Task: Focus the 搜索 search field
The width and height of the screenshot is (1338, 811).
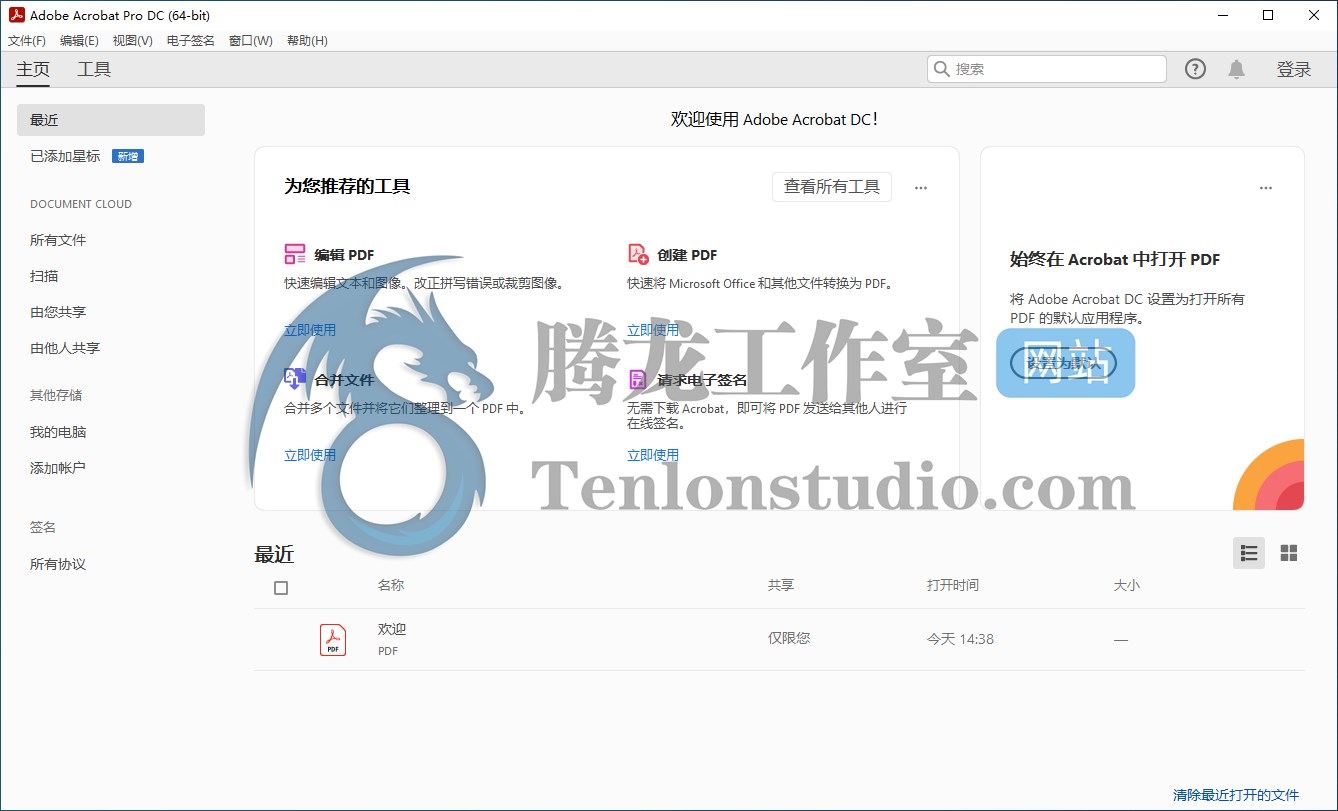Action: coord(1046,69)
